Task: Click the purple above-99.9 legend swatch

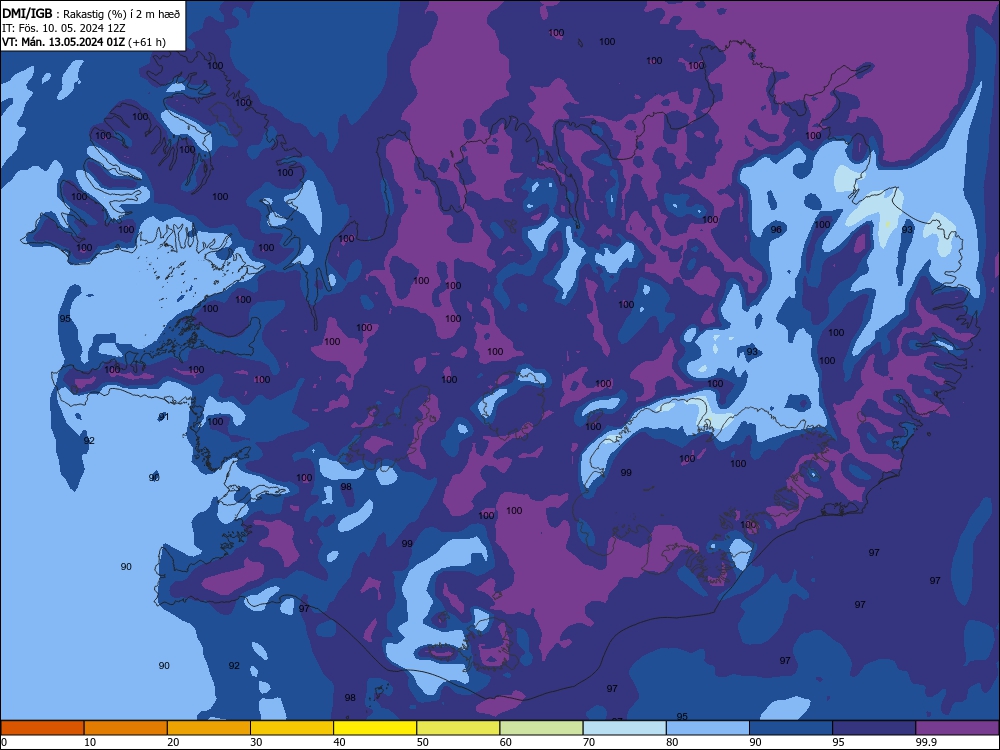Action: coord(957,728)
